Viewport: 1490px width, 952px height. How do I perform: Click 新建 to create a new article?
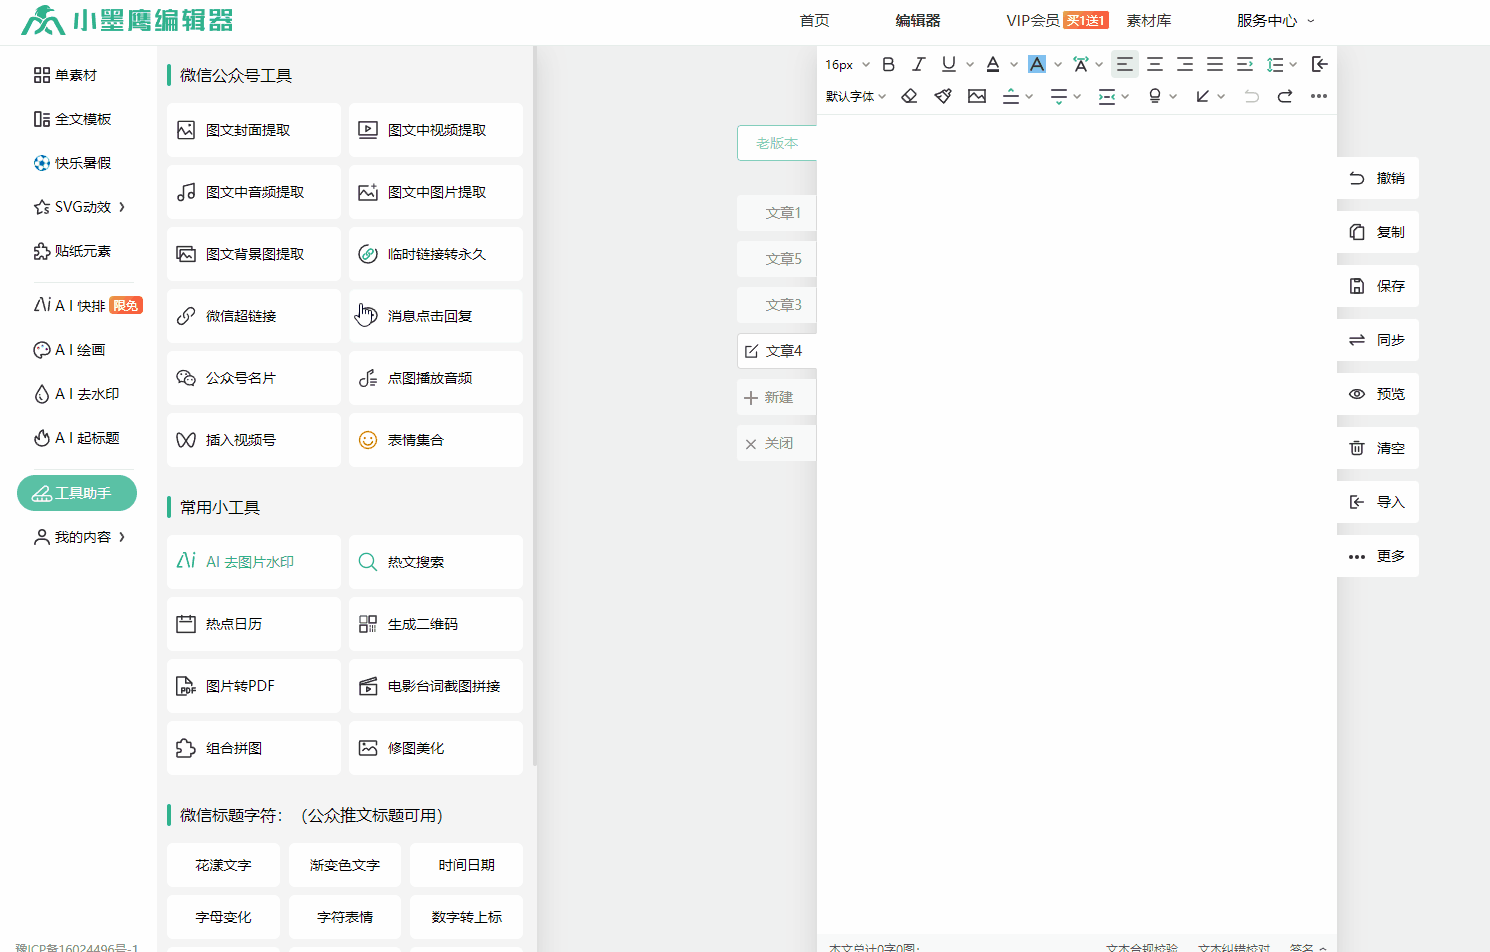pyautogui.click(x=777, y=397)
